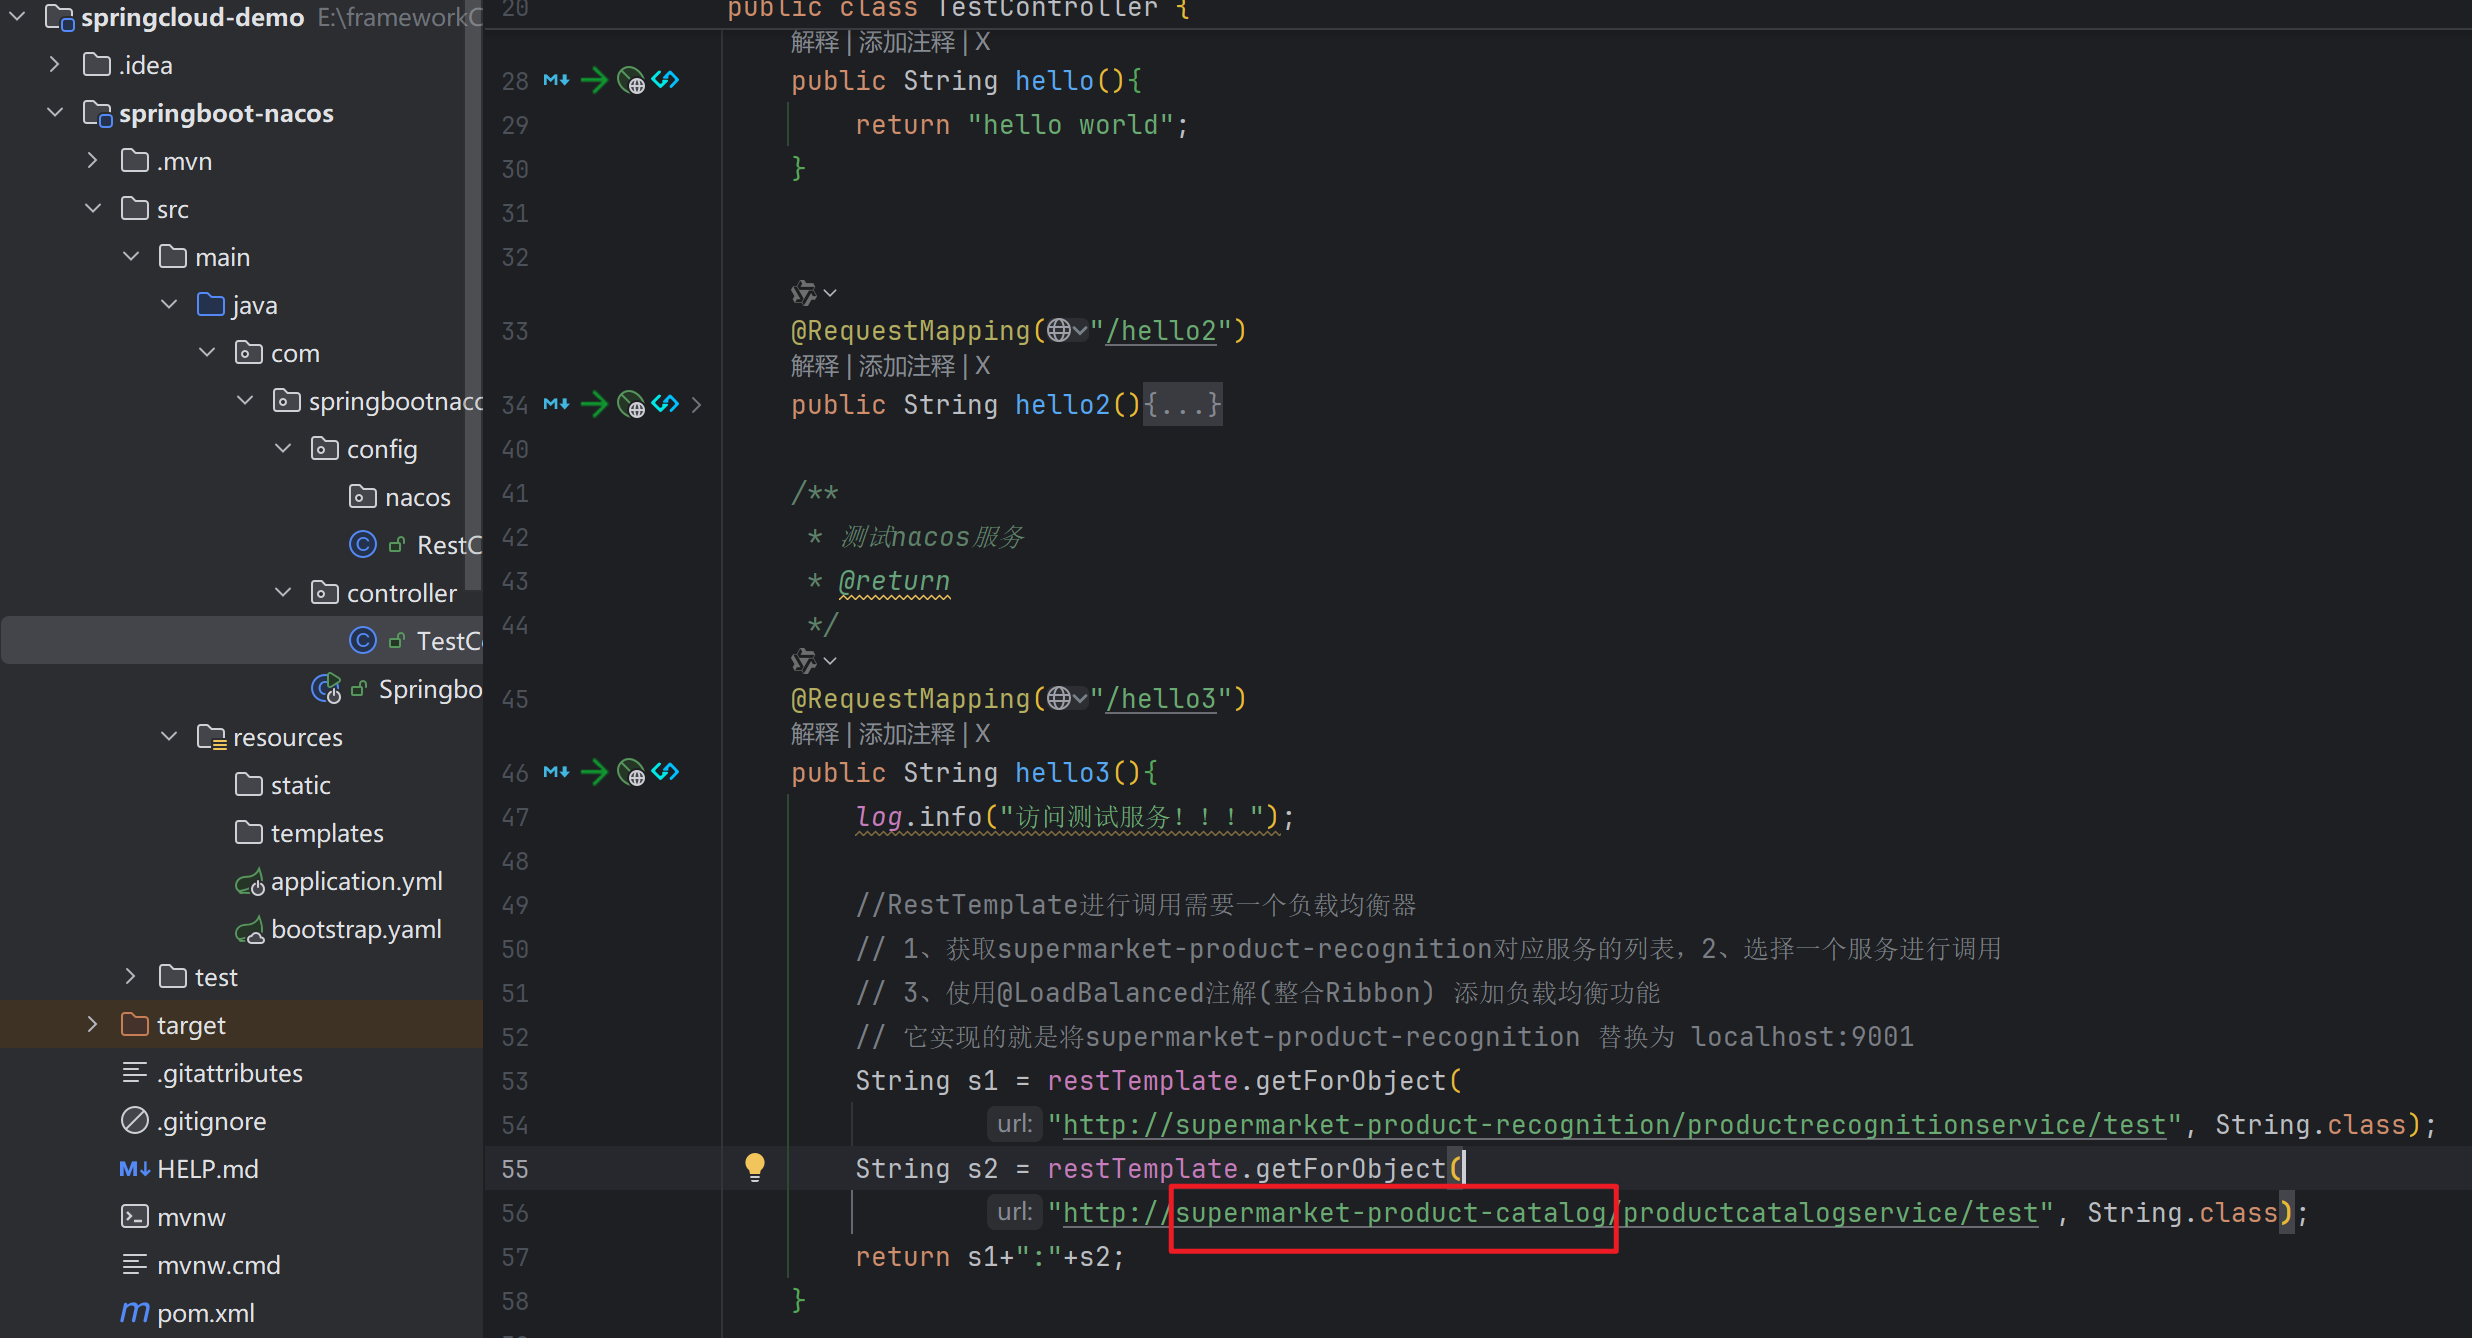Click the cyan link gutter icon on line 46
The height and width of the screenshot is (1338, 2472).
[665, 771]
